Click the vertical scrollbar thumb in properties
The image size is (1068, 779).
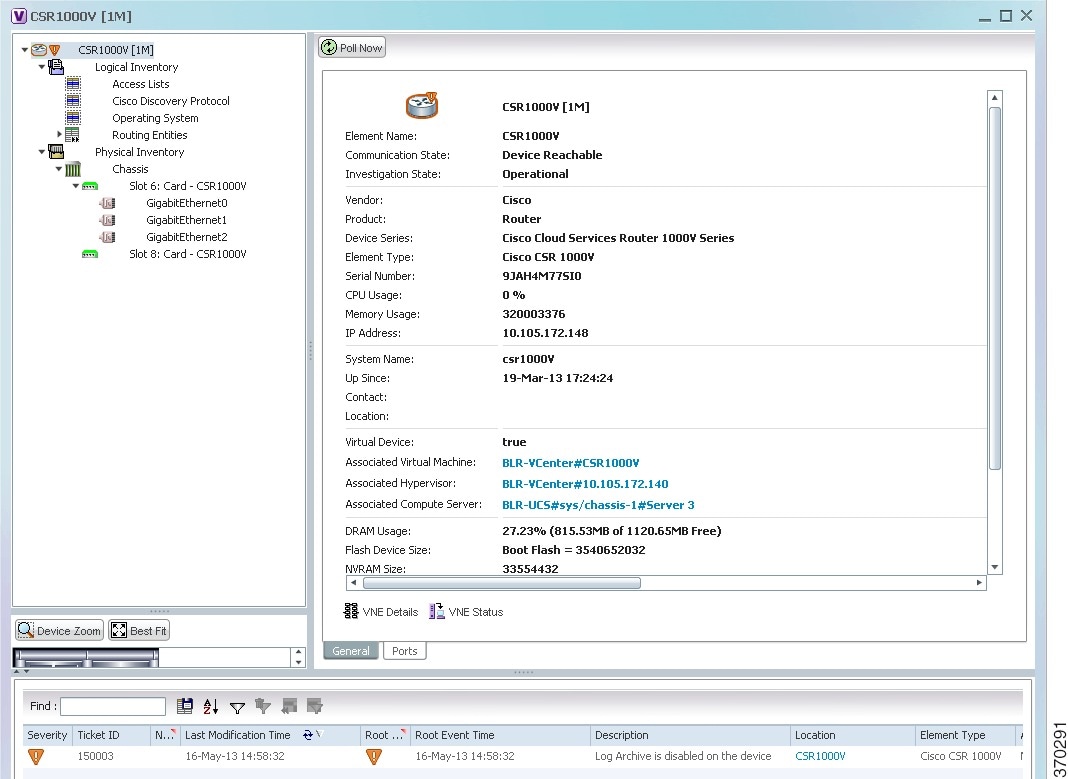tap(994, 289)
